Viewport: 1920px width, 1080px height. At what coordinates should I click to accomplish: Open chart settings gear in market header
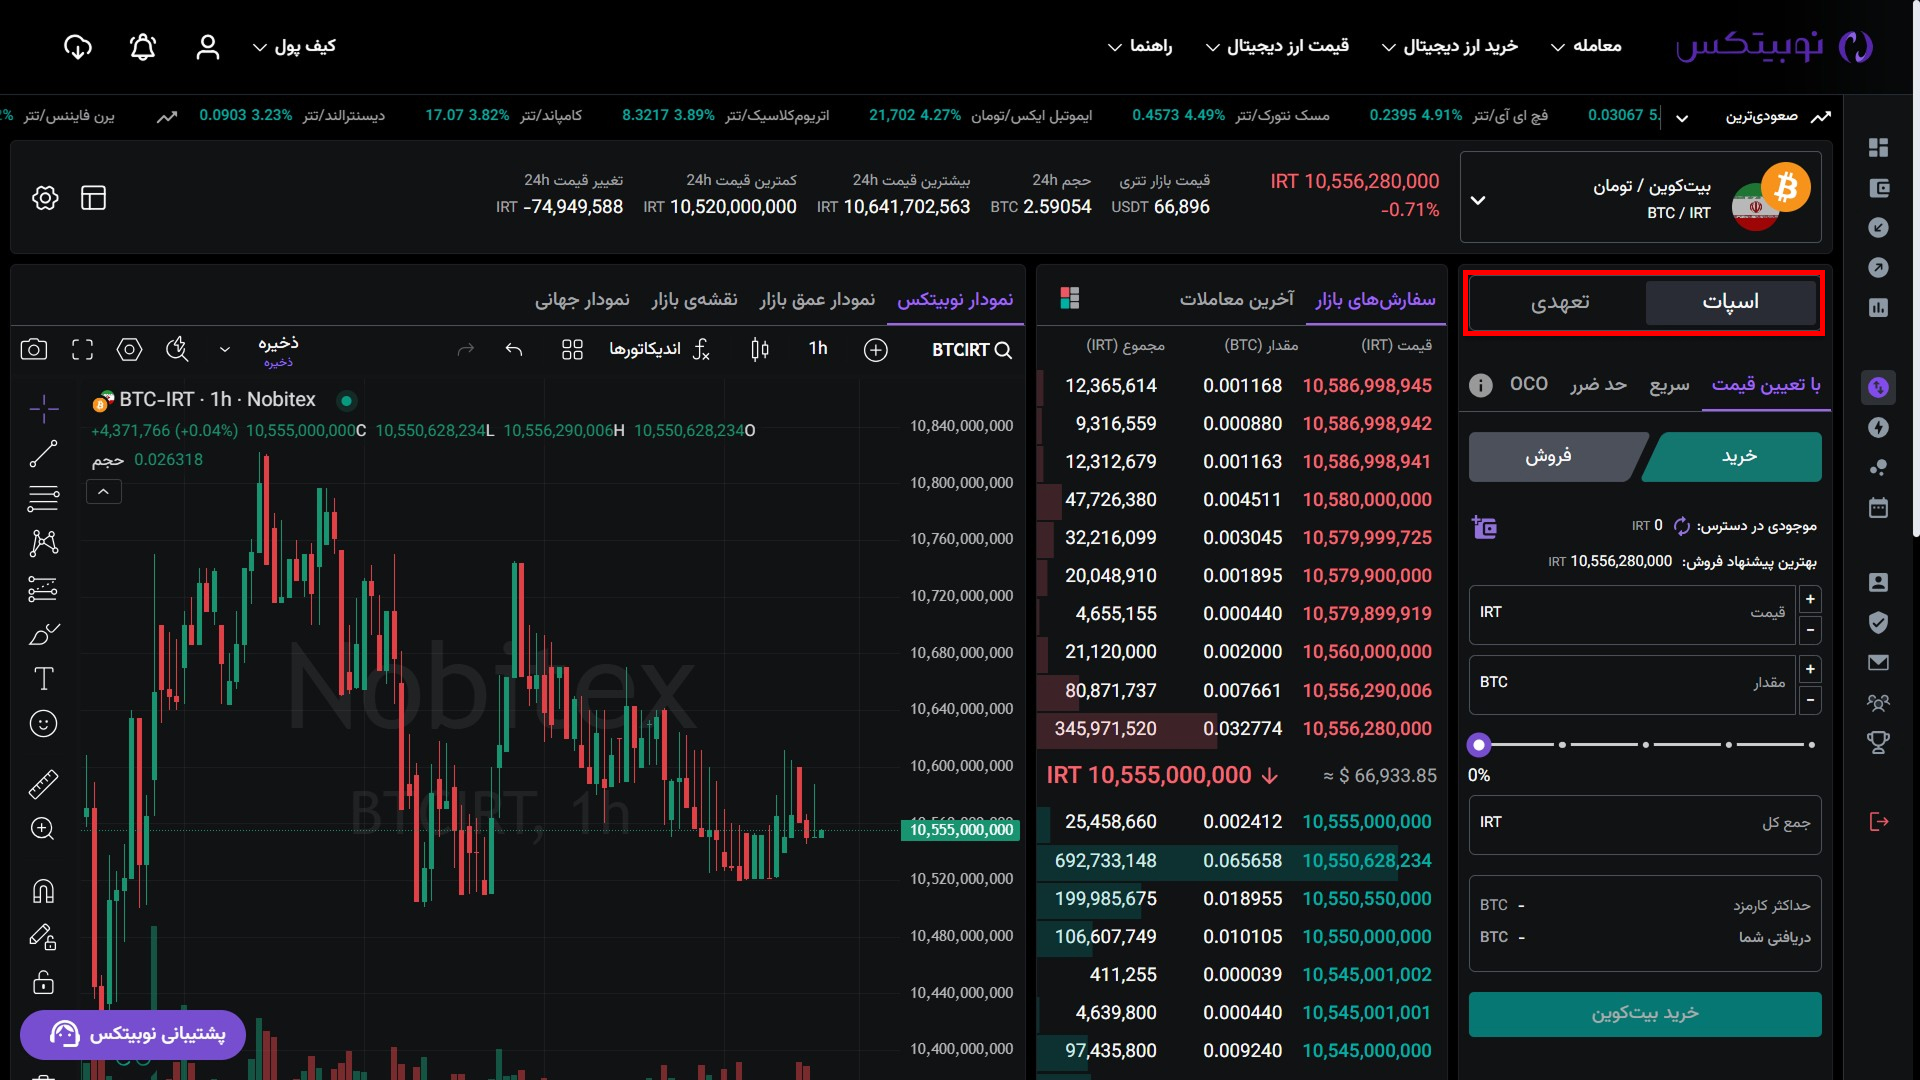pos(45,198)
